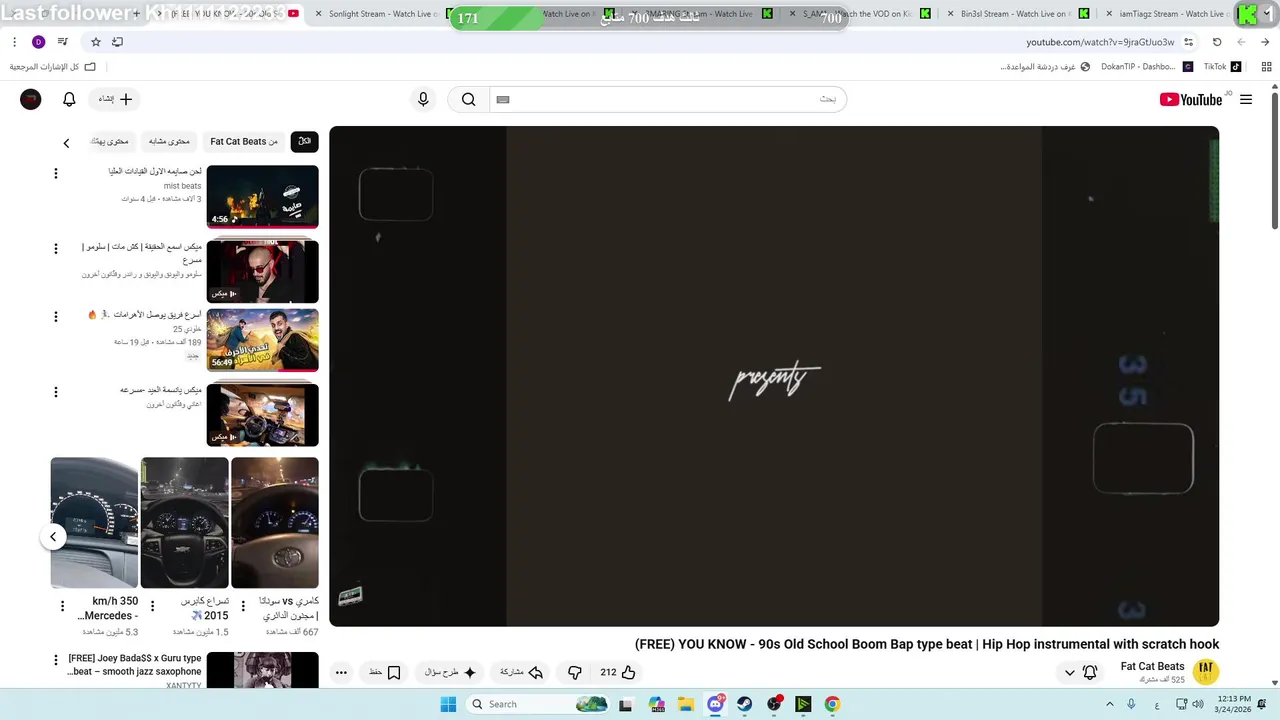The image size is (1280, 720).
Task: Open the DokanTIP Dashboard bookmark
Action: point(1146,67)
